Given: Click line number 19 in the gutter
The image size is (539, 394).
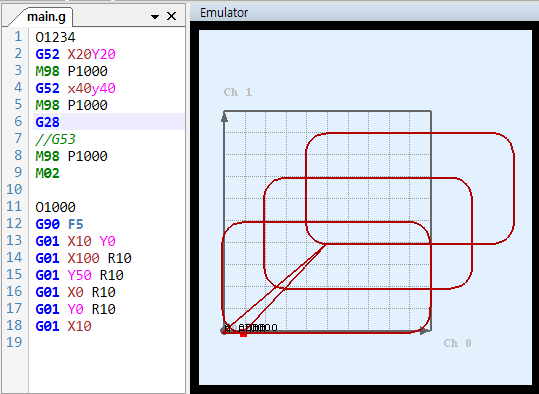Looking at the screenshot, I should (x=14, y=342).
